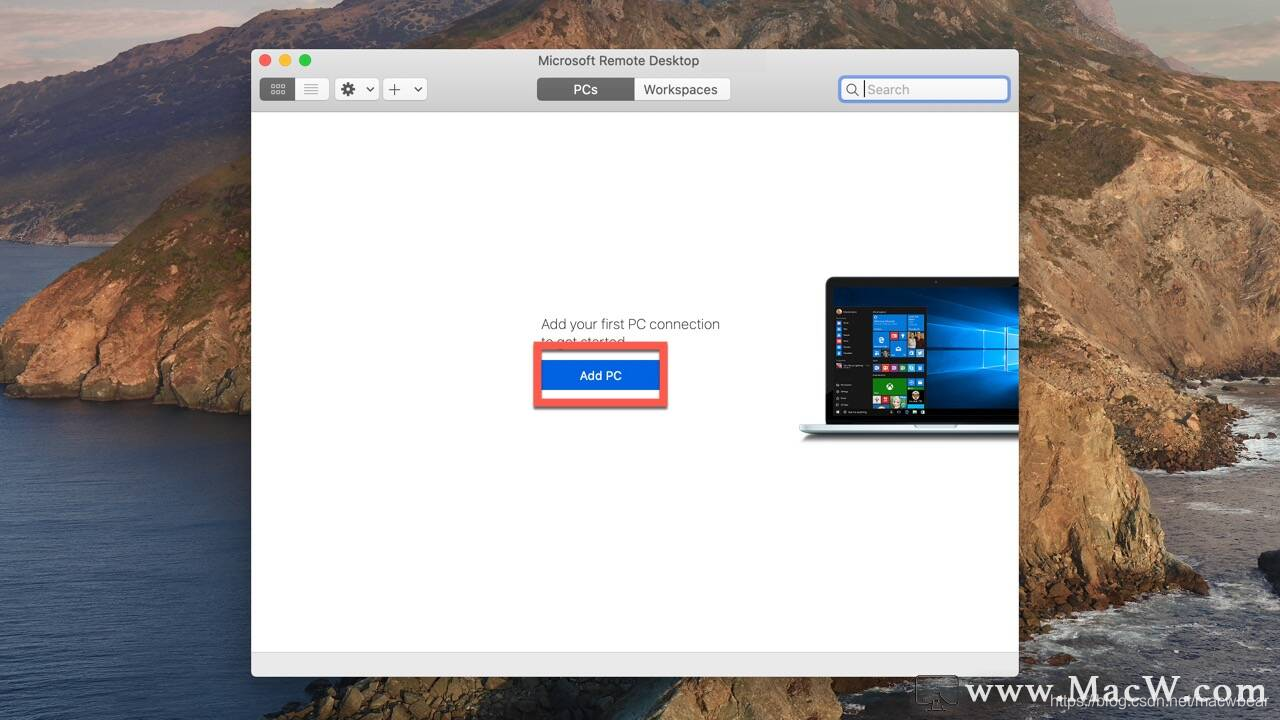Click the Add PC button

pyautogui.click(x=600, y=375)
